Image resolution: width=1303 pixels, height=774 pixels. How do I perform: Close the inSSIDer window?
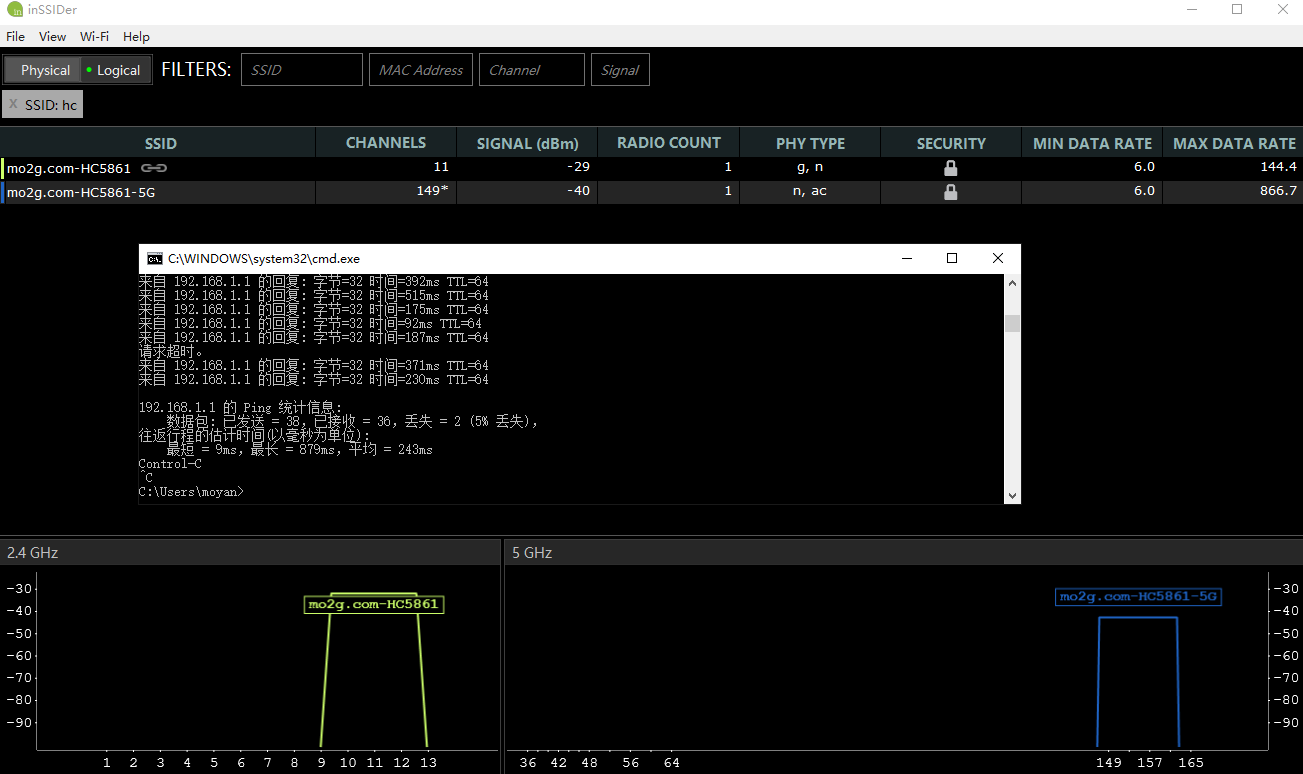point(1283,10)
